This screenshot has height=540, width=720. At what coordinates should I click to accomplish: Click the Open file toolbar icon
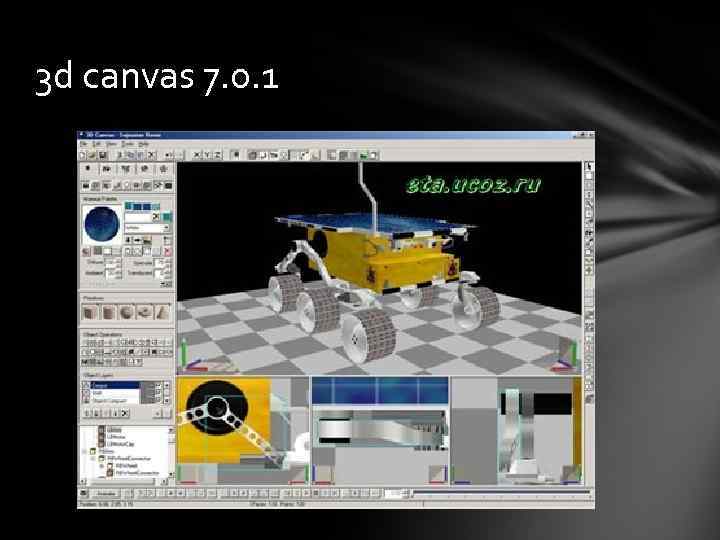tap(93, 155)
